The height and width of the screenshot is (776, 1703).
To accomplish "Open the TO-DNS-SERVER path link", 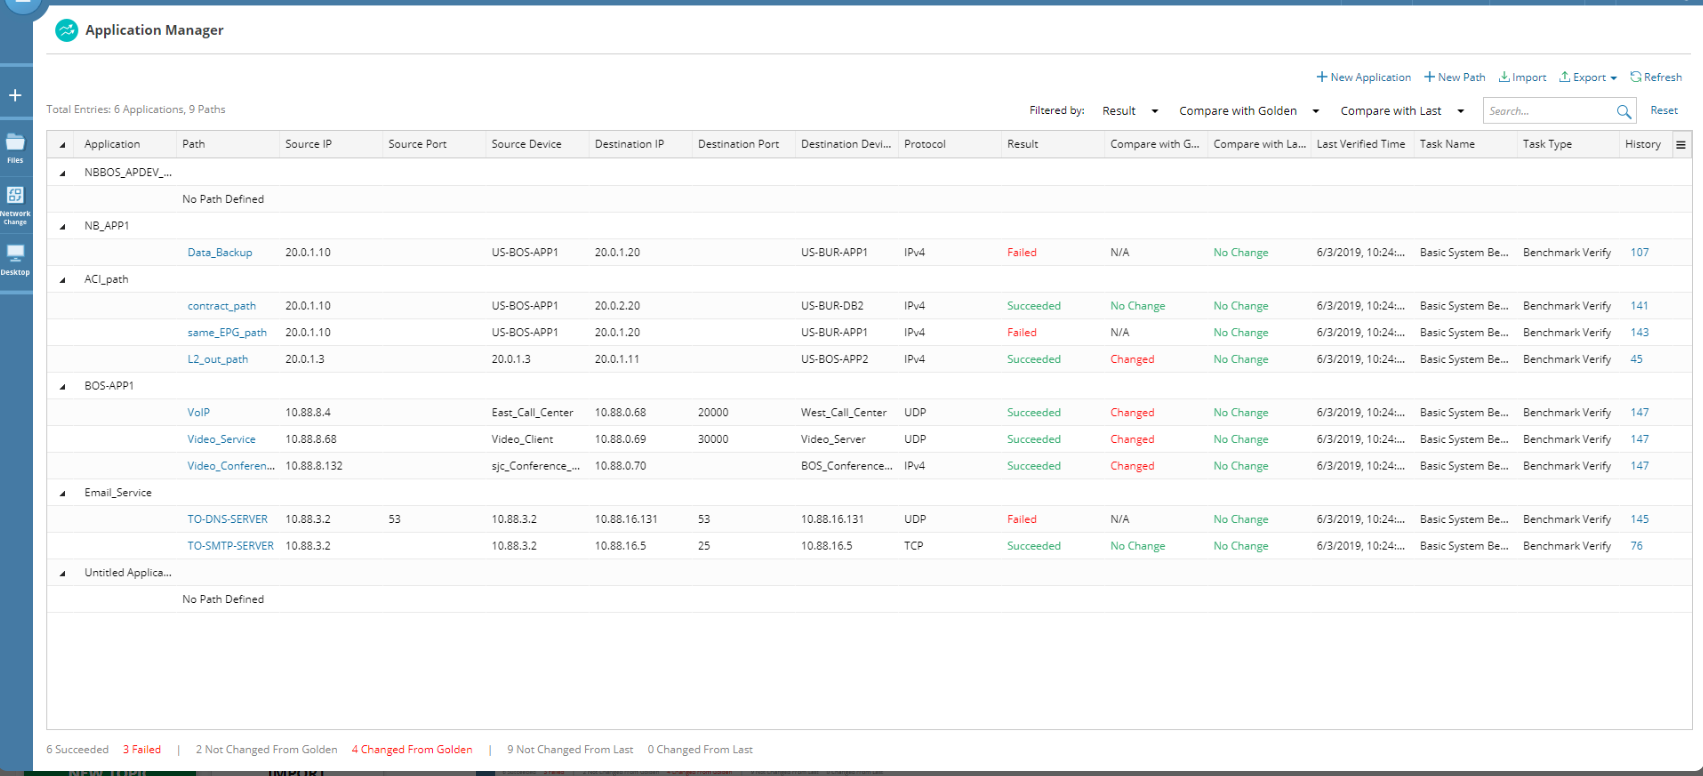I will (x=227, y=519).
